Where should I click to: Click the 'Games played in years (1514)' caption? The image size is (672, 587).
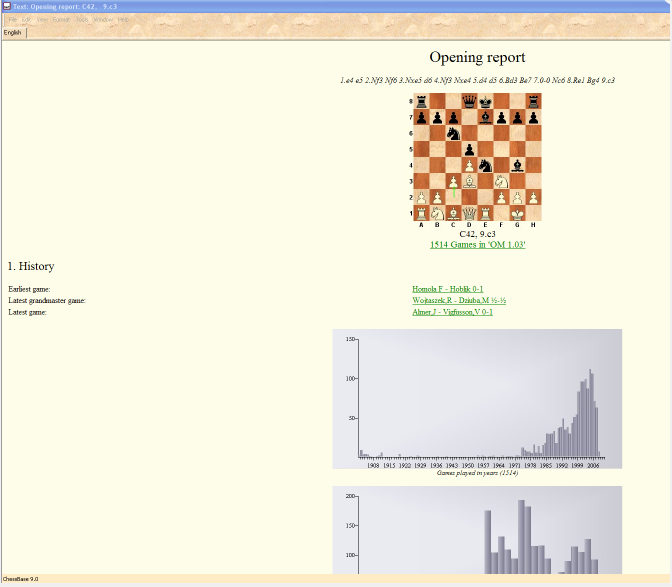point(477,473)
